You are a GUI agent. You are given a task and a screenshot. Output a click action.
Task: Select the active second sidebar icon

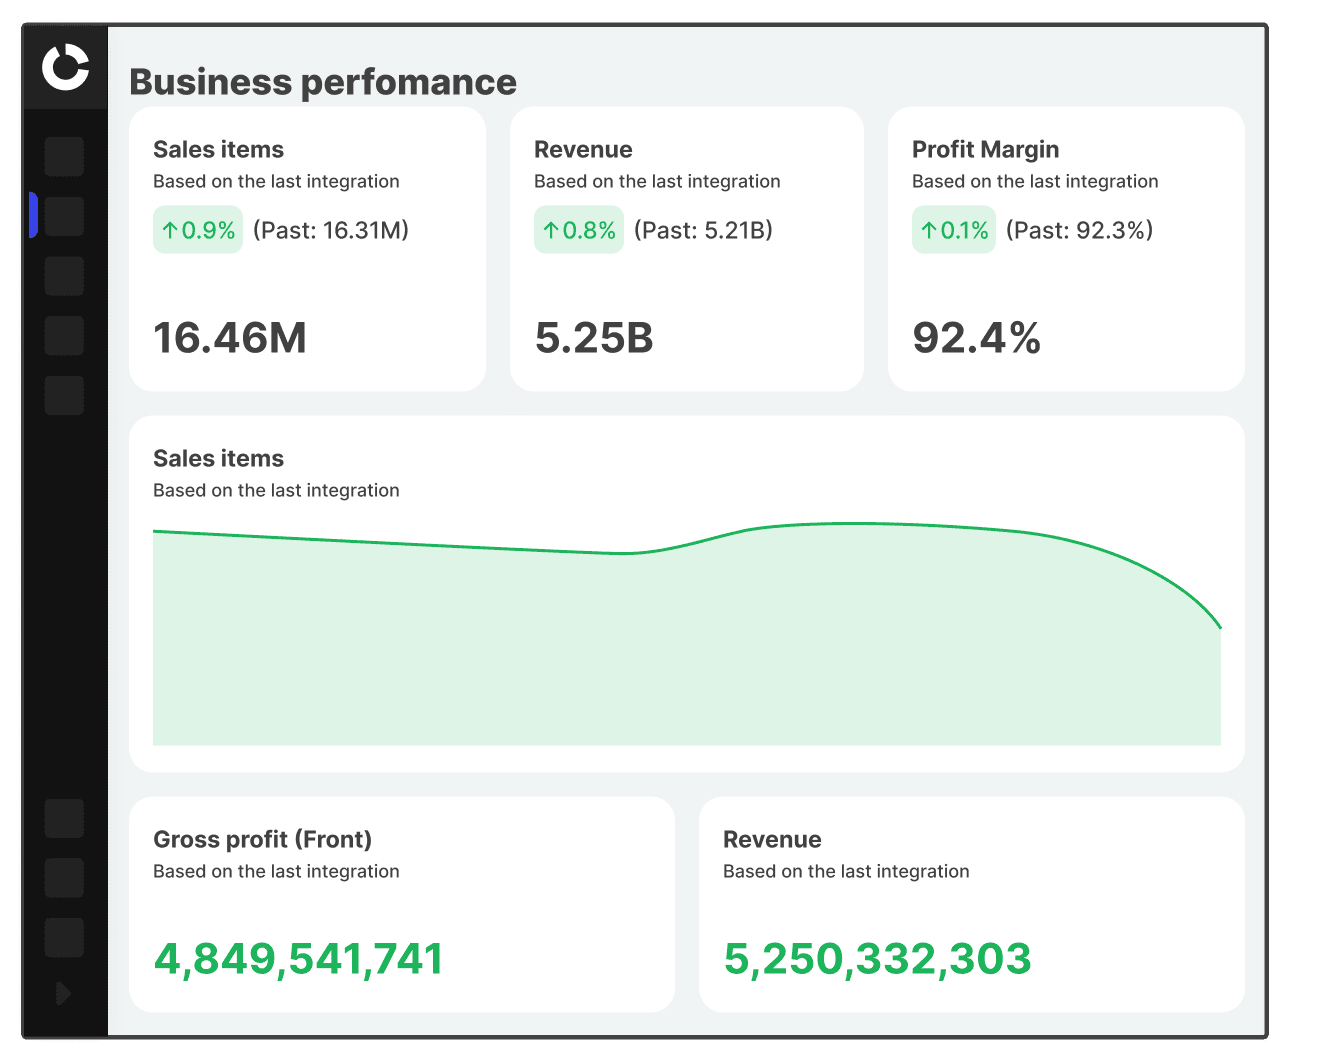(x=64, y=216)
